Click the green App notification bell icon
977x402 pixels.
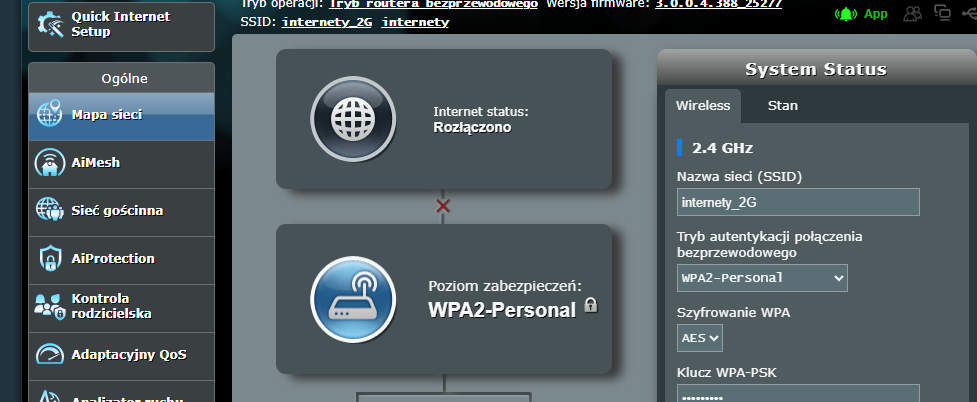pyautogui.click(x=846, y=14)
